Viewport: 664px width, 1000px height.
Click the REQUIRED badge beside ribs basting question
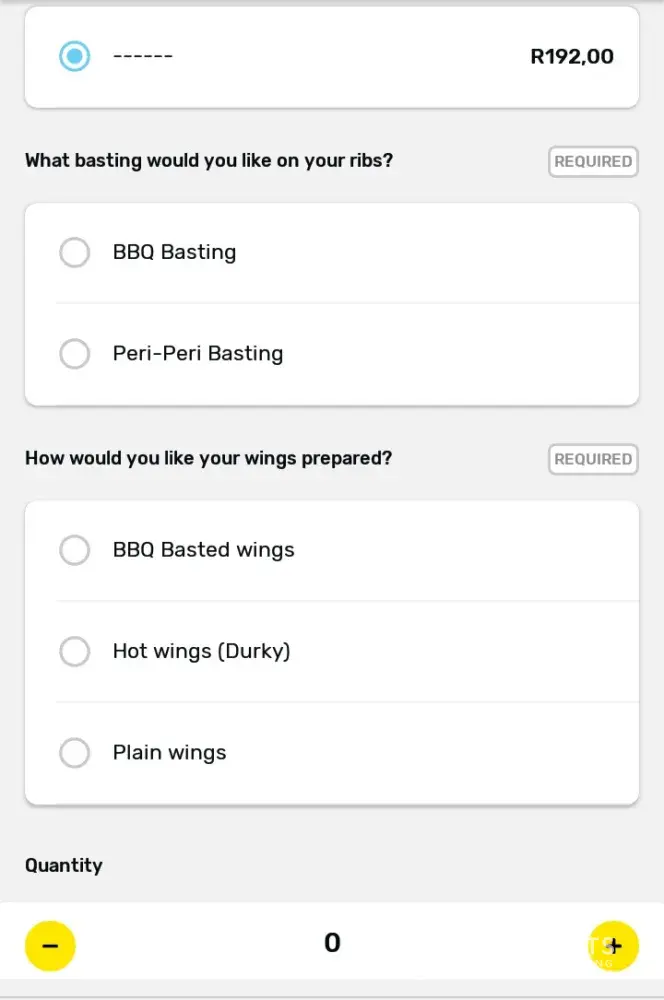coord(593,162)
